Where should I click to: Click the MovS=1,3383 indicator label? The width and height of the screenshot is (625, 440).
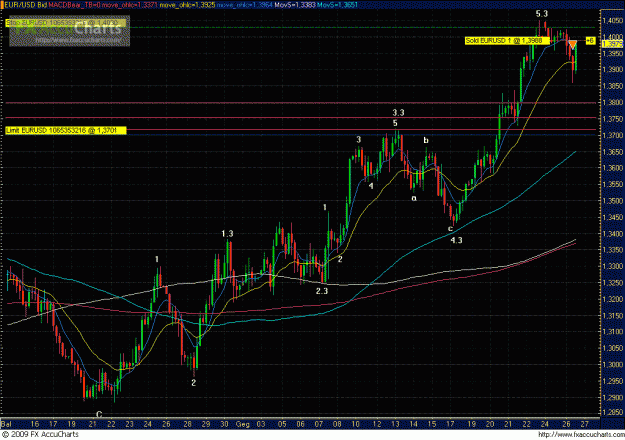pos(295,5)
